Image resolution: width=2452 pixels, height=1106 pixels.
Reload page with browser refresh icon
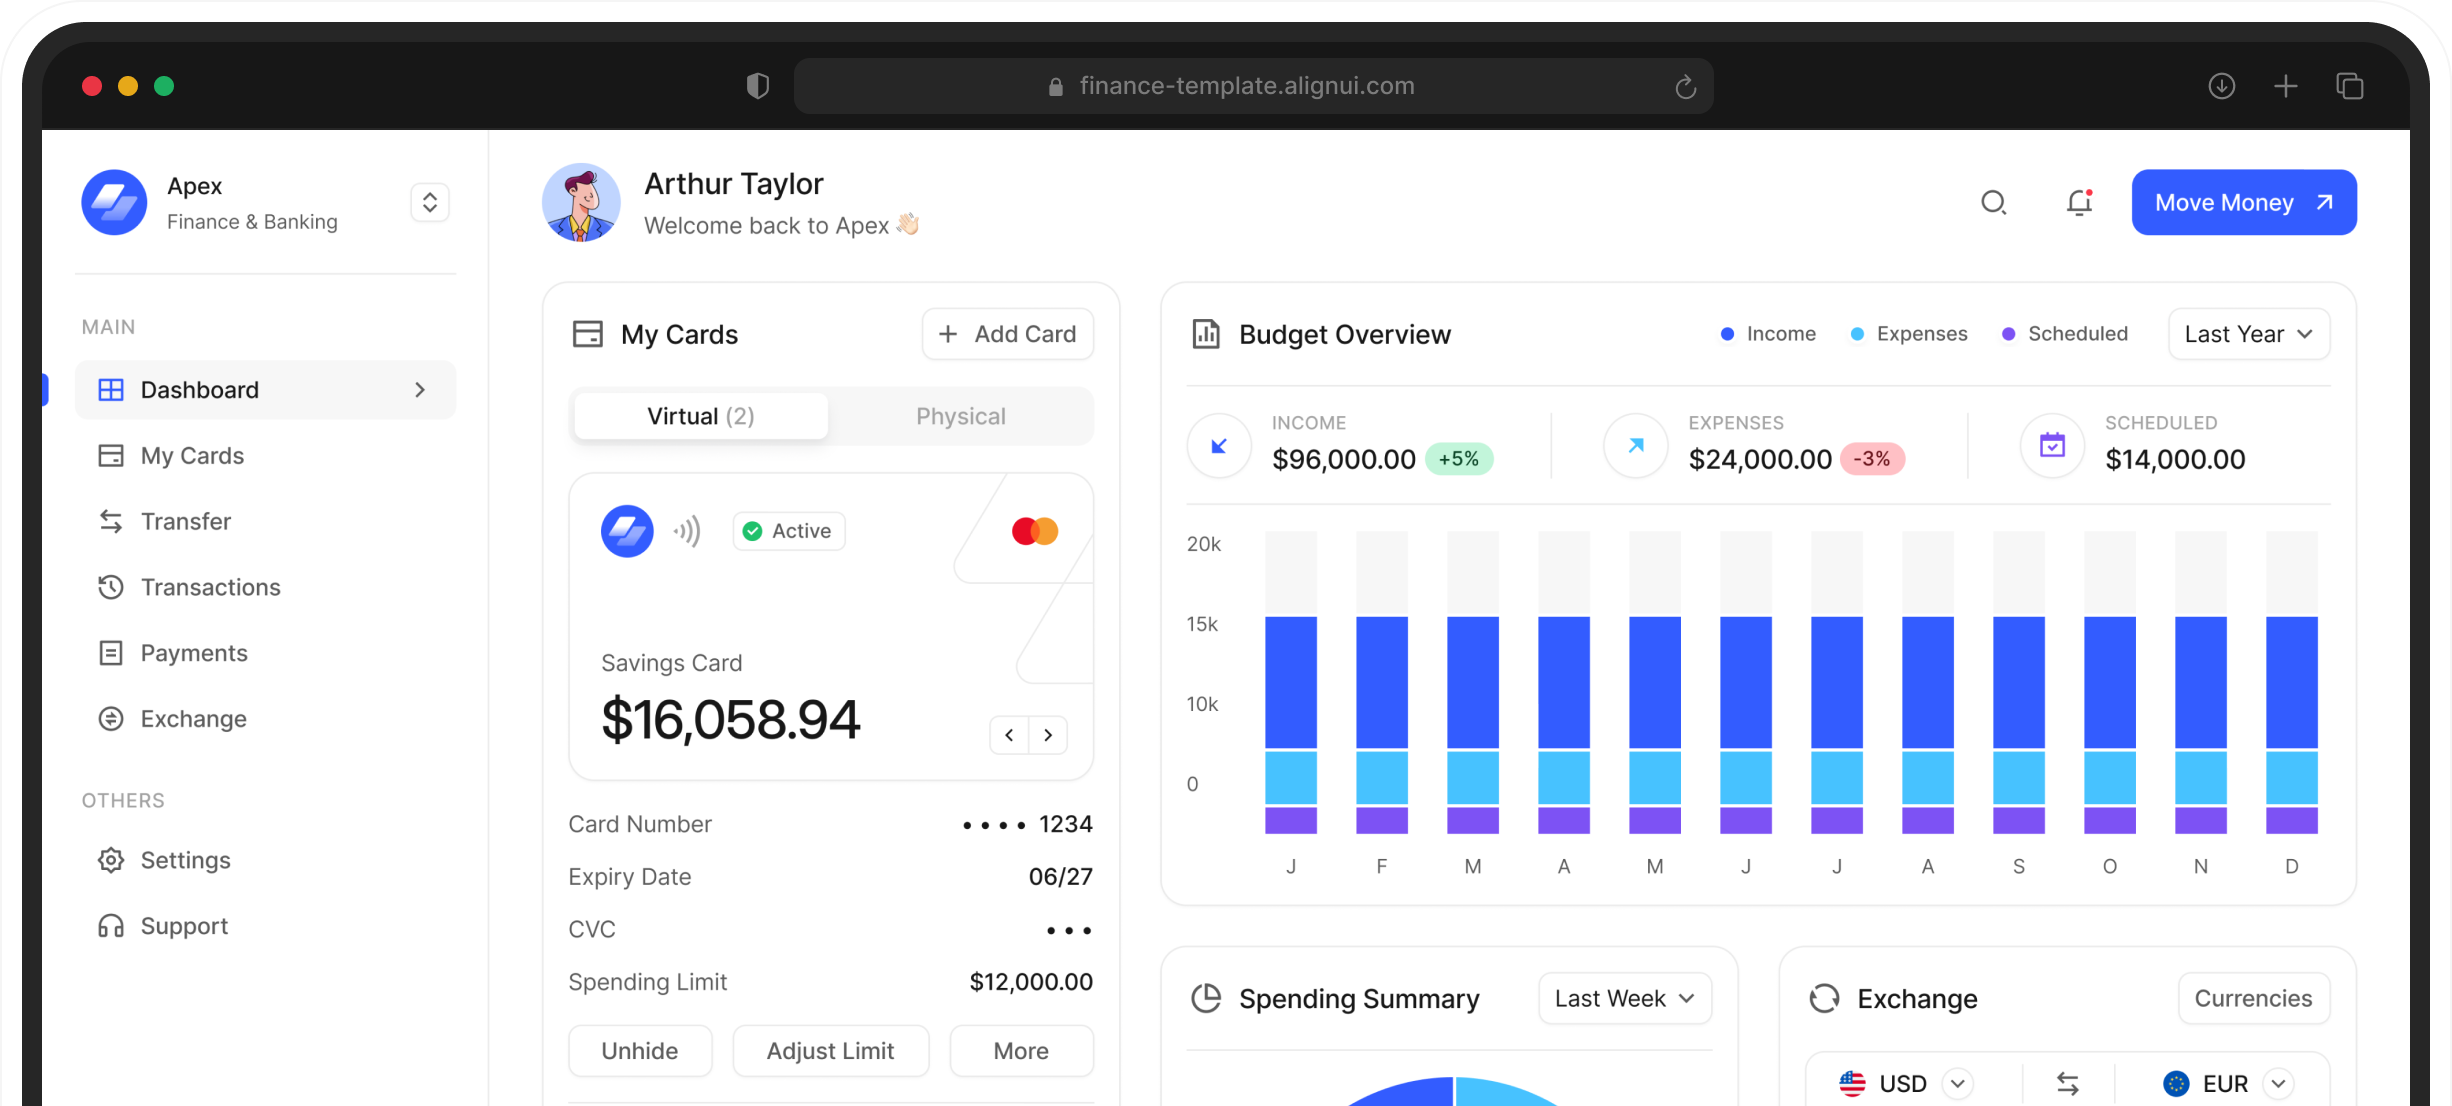1685,87
